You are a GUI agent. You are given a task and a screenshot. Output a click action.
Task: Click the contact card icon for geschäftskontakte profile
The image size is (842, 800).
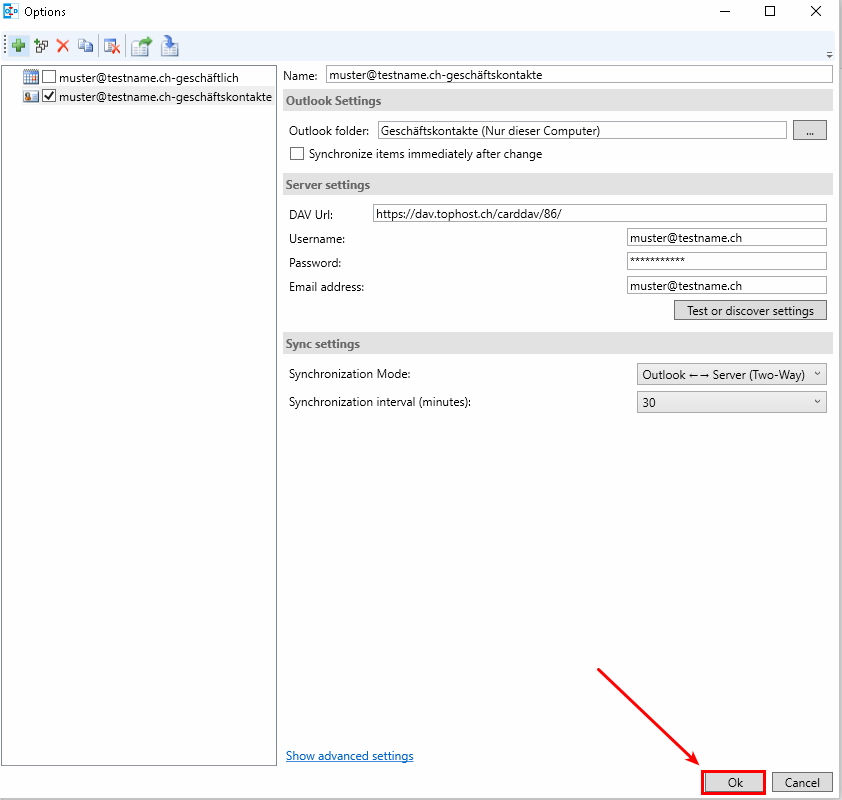click(x=31, y=97)
